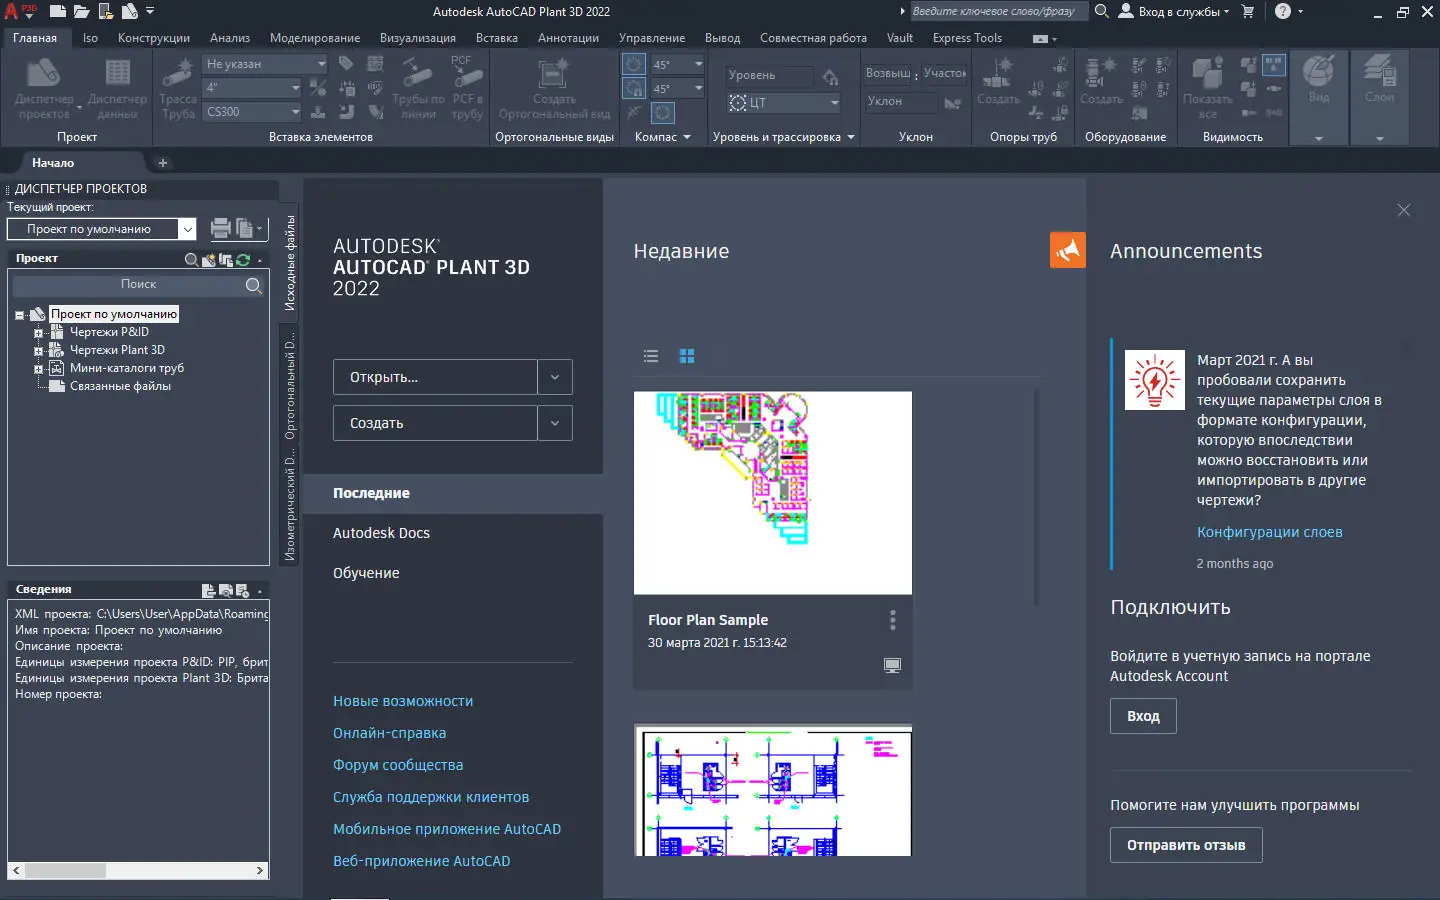Switch to the Express Tools ribbon tab
Screen dimensions: 1440x900
966,38
